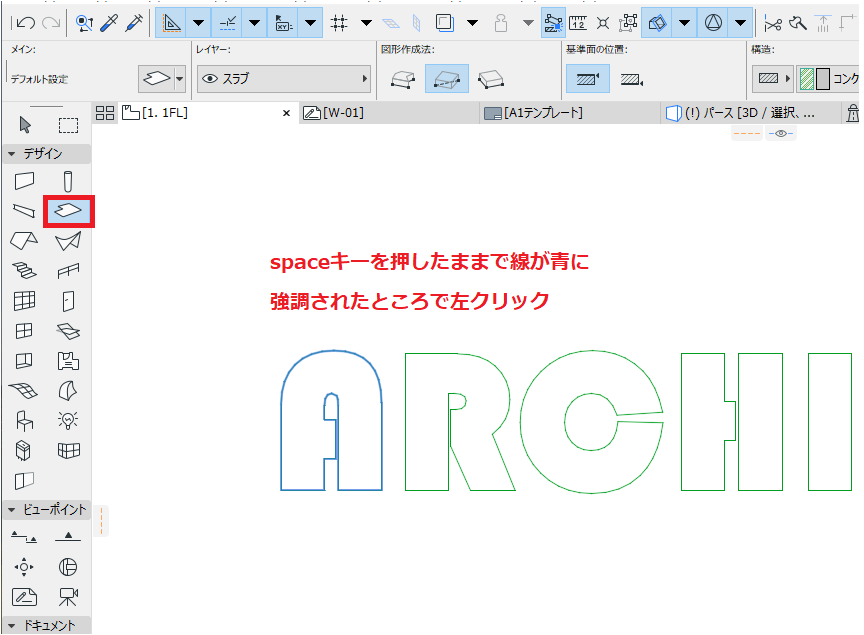Open dropdown next to snap guides icon
Screen dimensions: 864x635
click(x=255, y=23)
